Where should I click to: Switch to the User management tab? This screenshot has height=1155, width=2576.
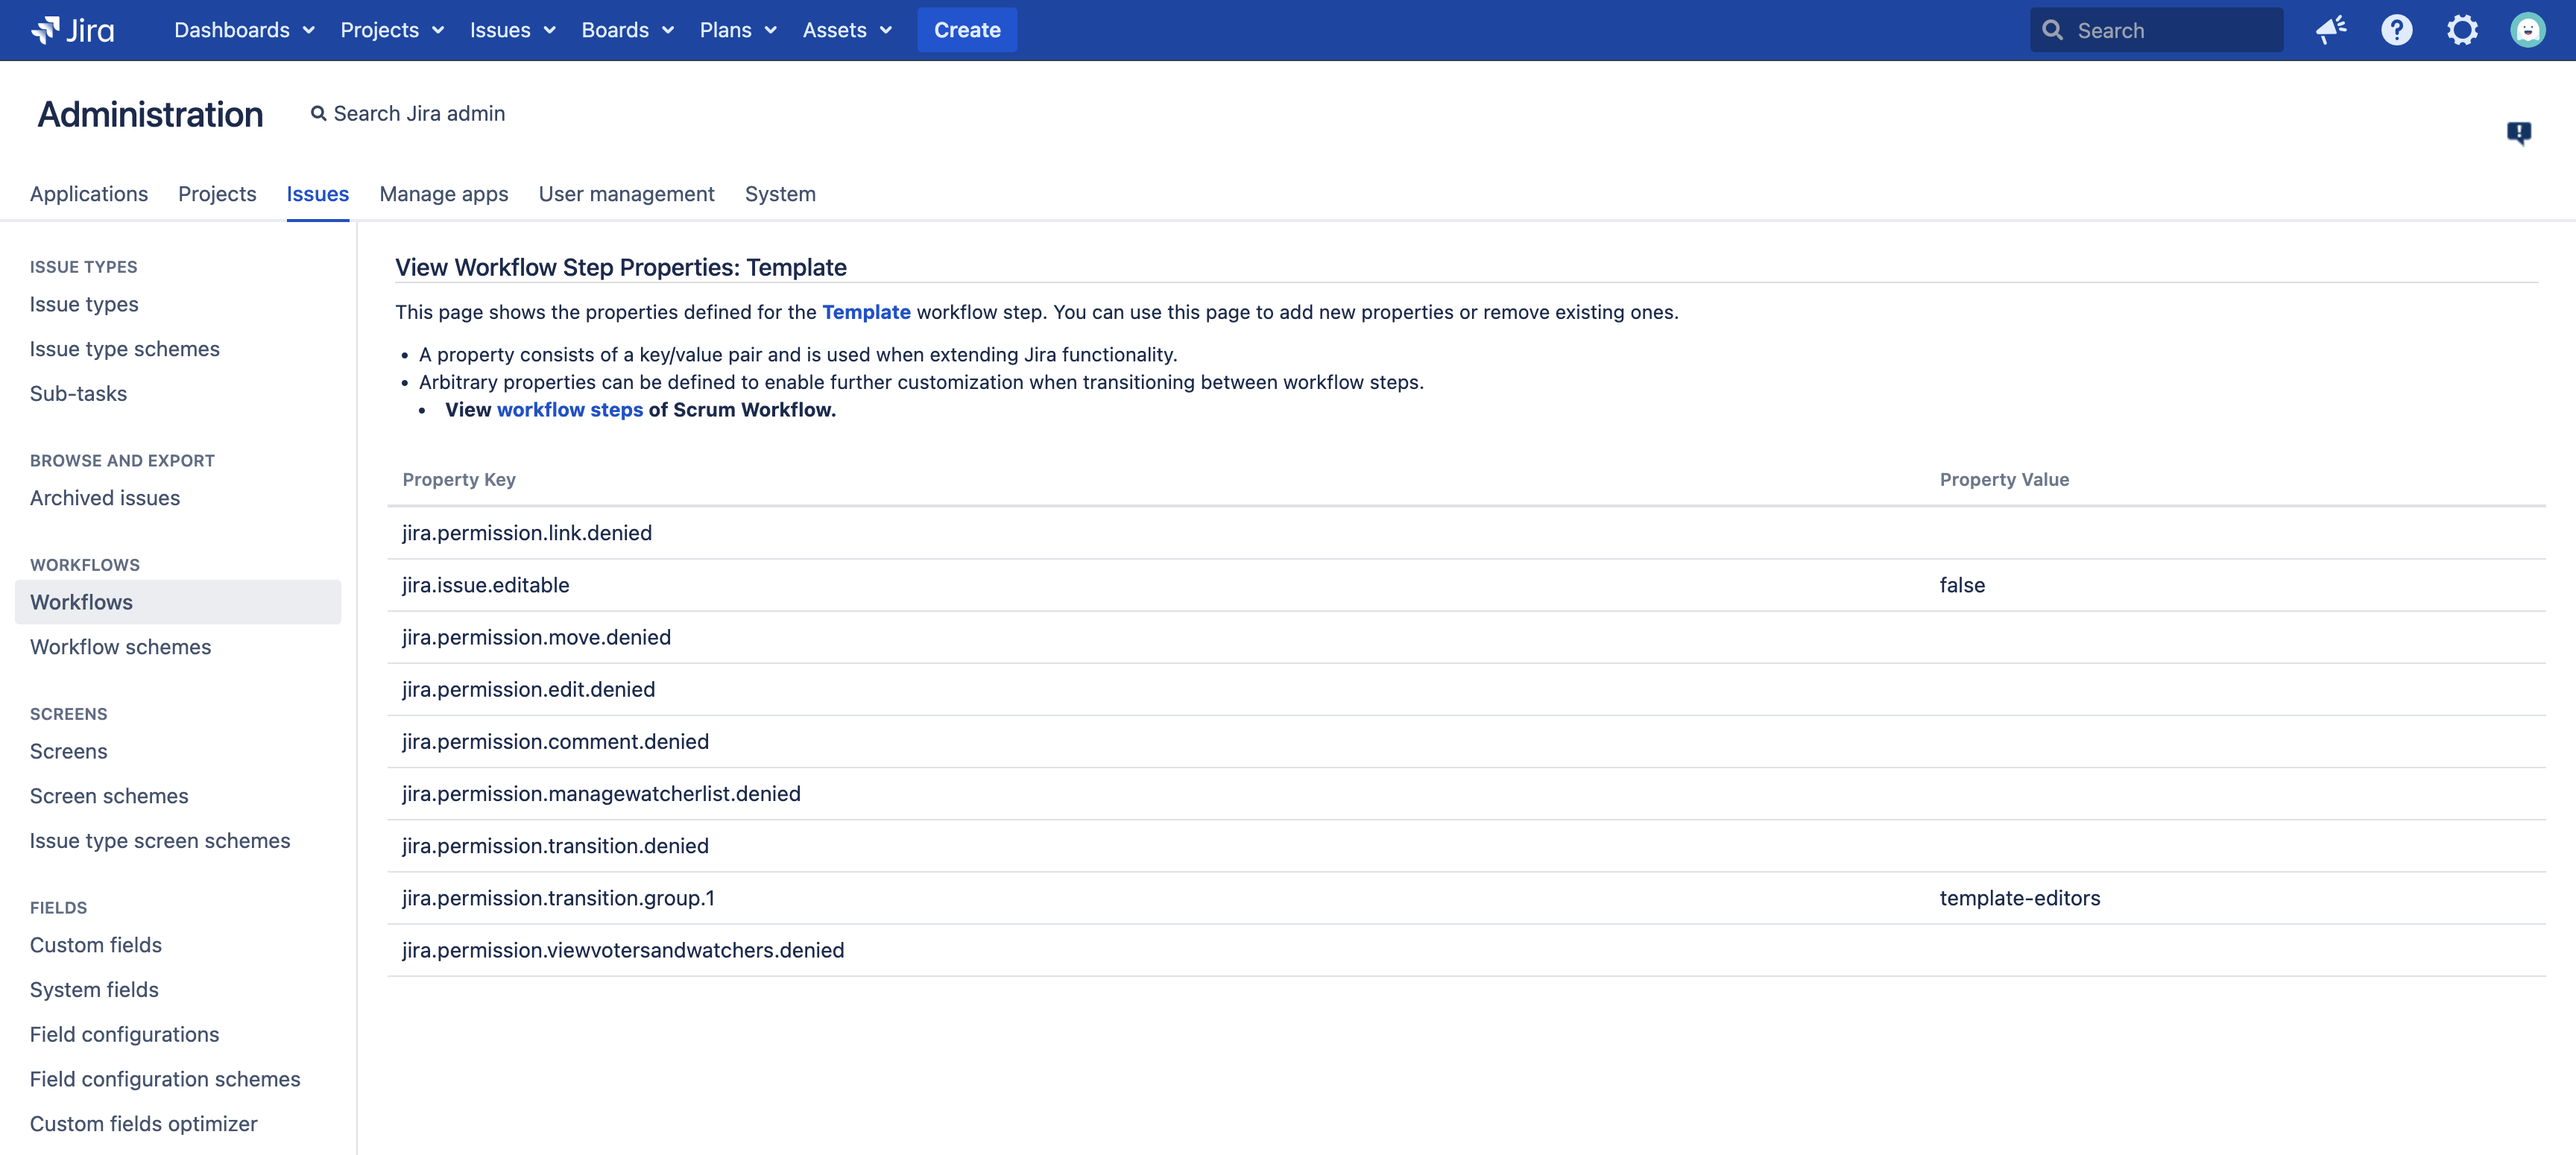pos(626,194)
